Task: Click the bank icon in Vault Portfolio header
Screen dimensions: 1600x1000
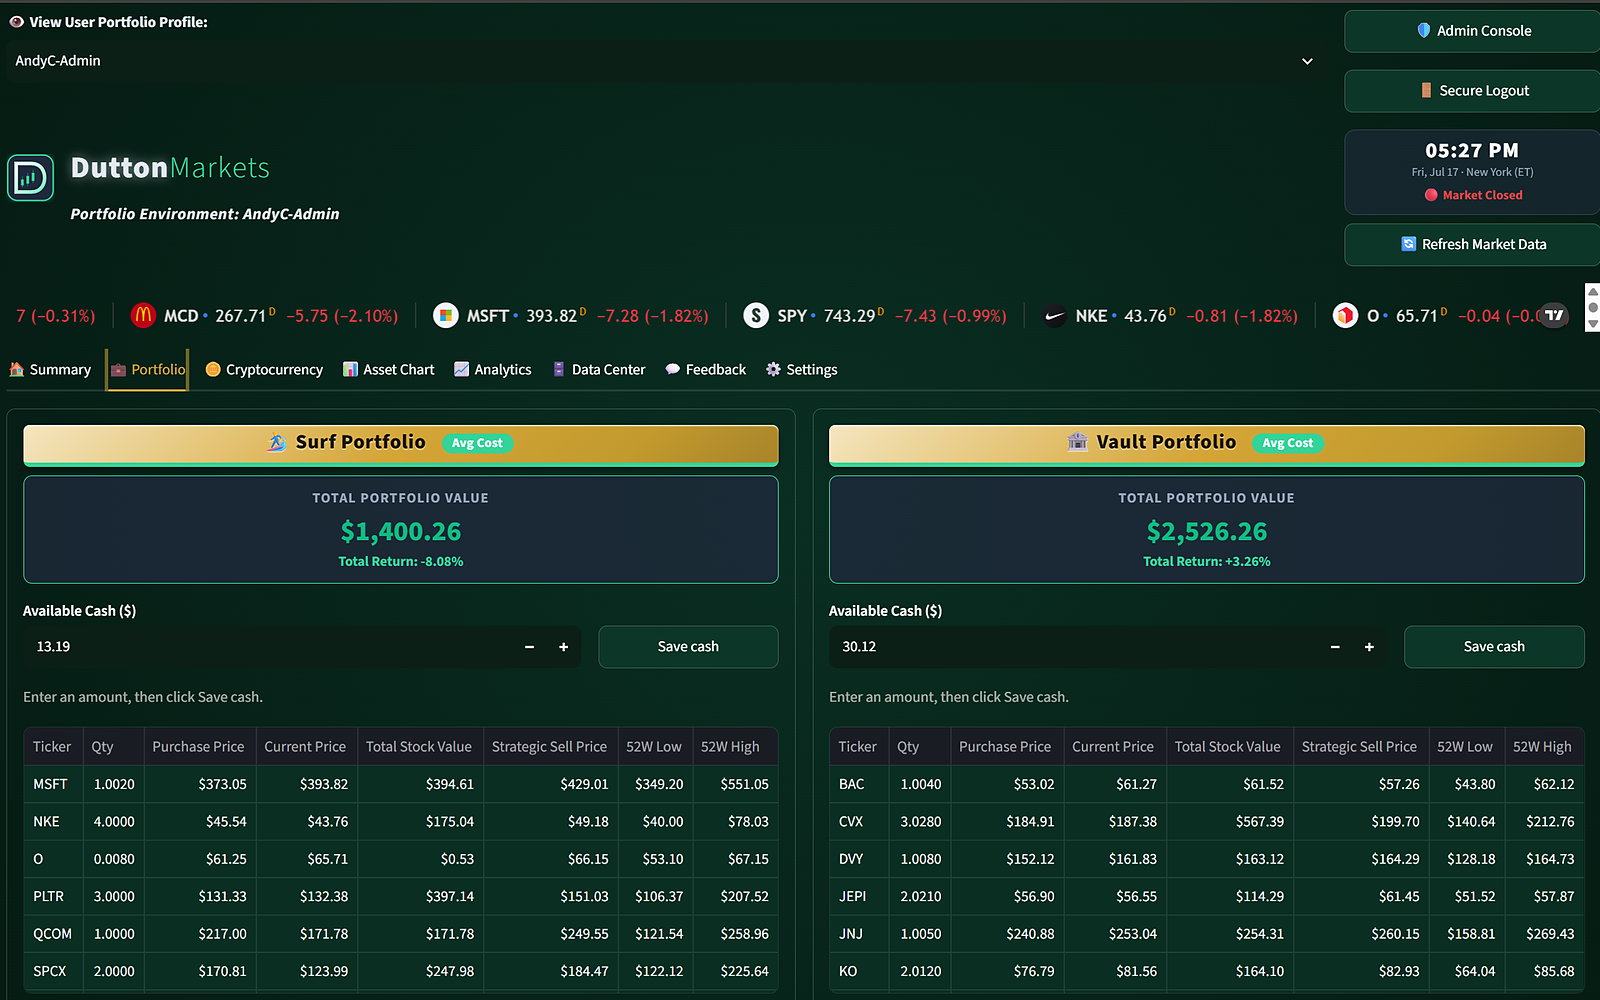Action: tap(1077, 442)
